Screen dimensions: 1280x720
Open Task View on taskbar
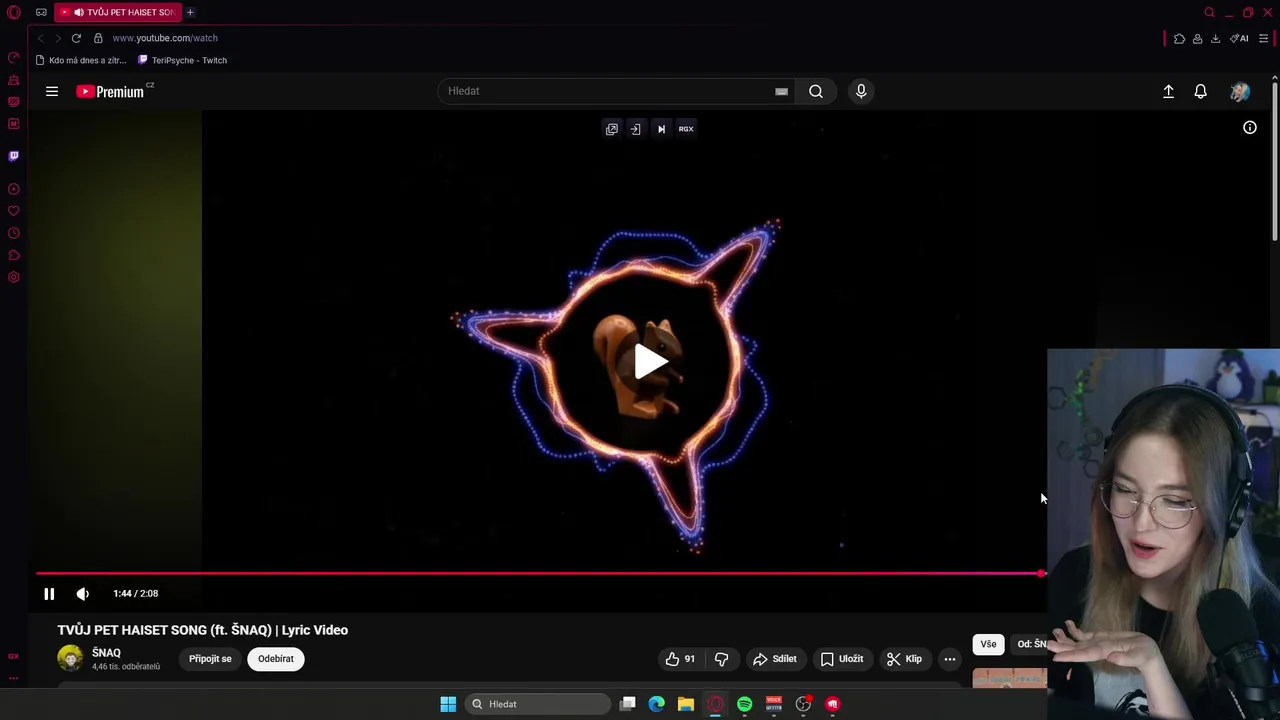pos(627,704)
